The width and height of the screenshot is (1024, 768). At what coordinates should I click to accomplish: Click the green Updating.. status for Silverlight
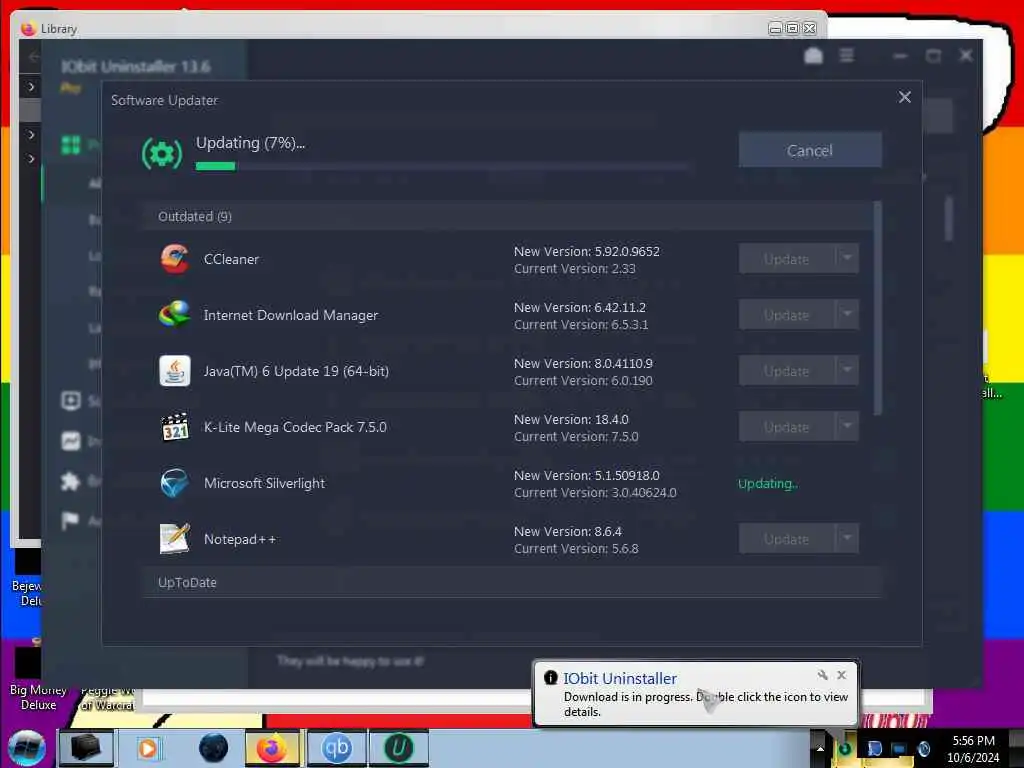(x=768, y=484)
